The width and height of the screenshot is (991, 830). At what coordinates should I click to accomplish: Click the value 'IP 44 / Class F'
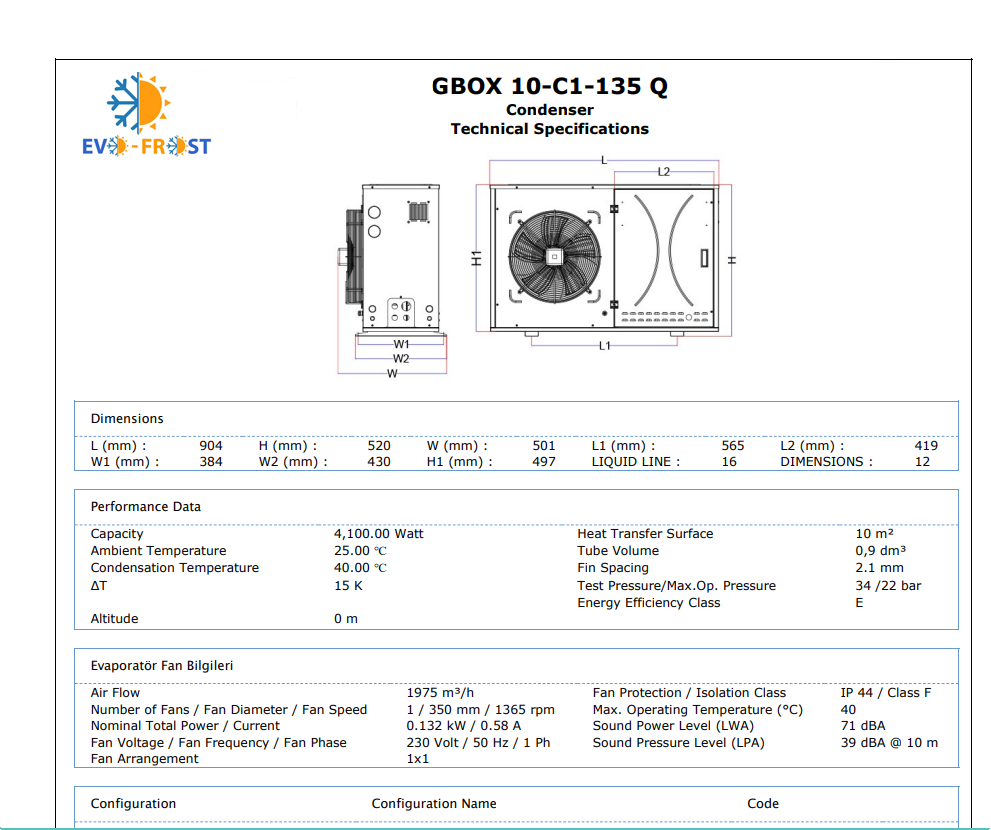[x=886, y=693]
